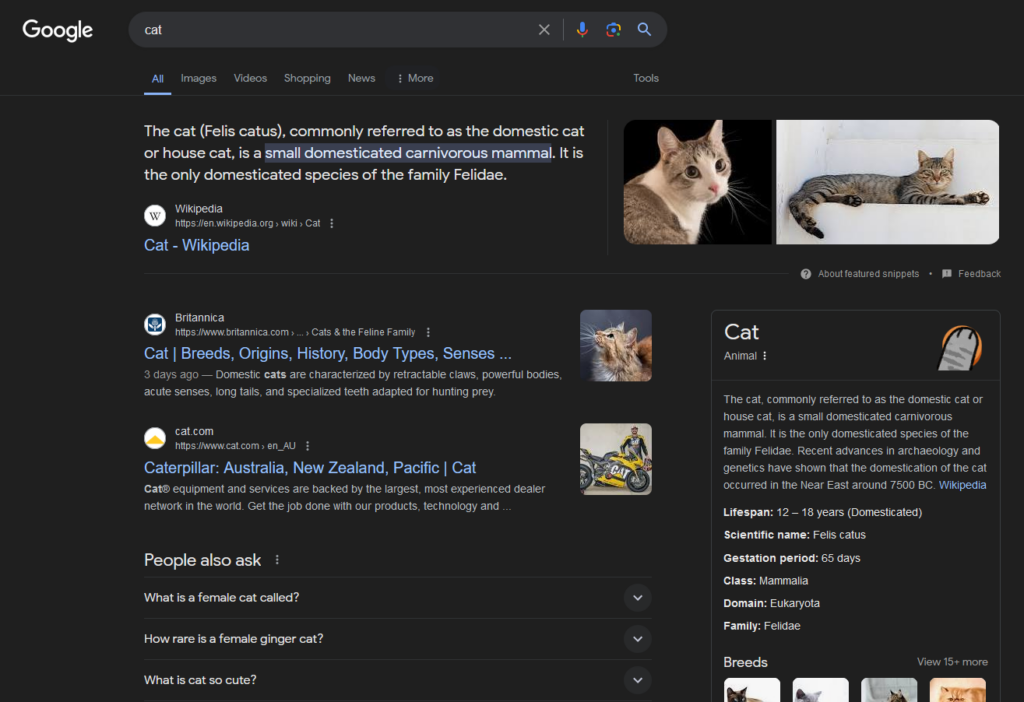The image size is (1024, 702).
Task: Click the cat.com favicon icon
Action: [155, 438]
